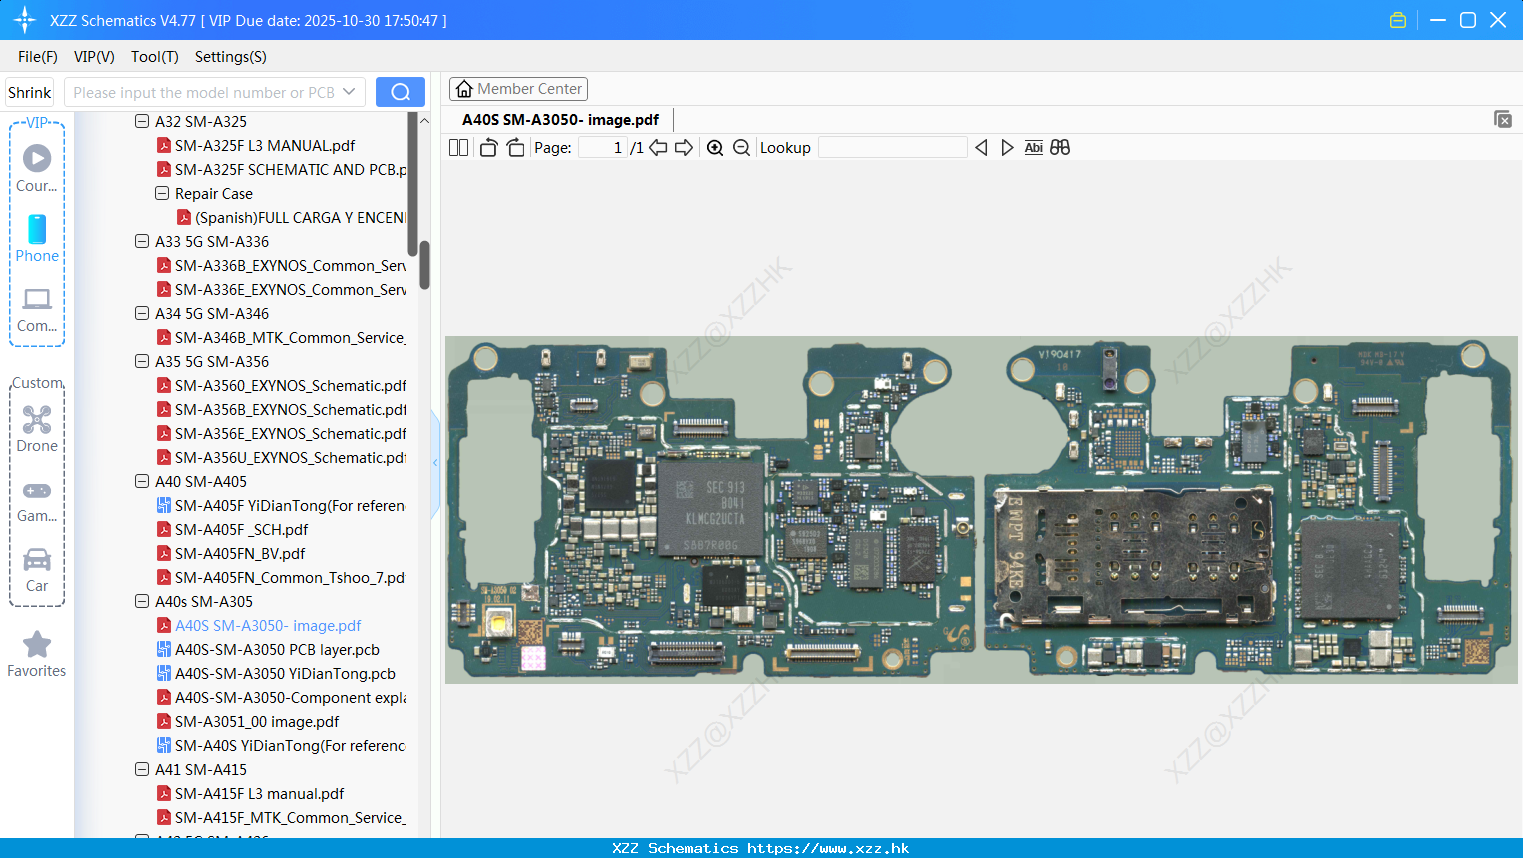
Task: Open SM-A346B_MTK_Common_Service file
Action: (x=281, y=337)
